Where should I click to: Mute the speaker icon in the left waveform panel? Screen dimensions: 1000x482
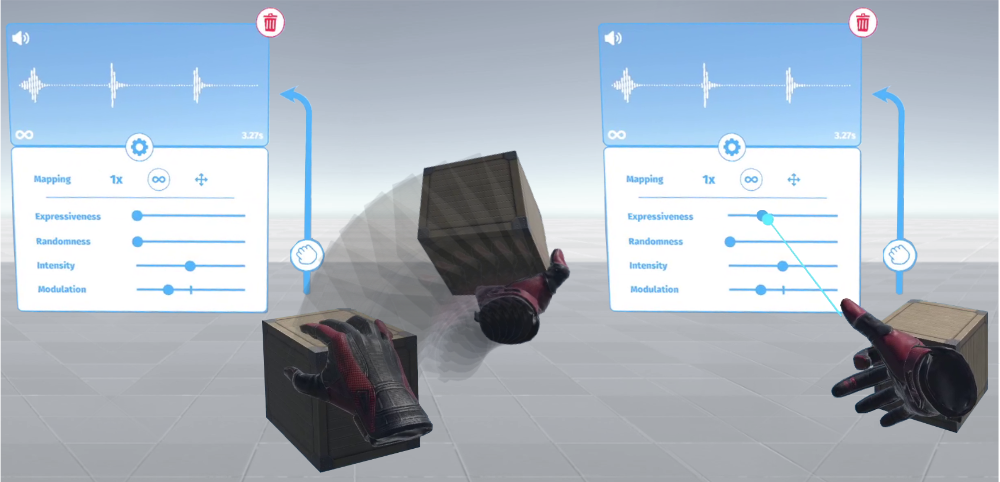21,39
